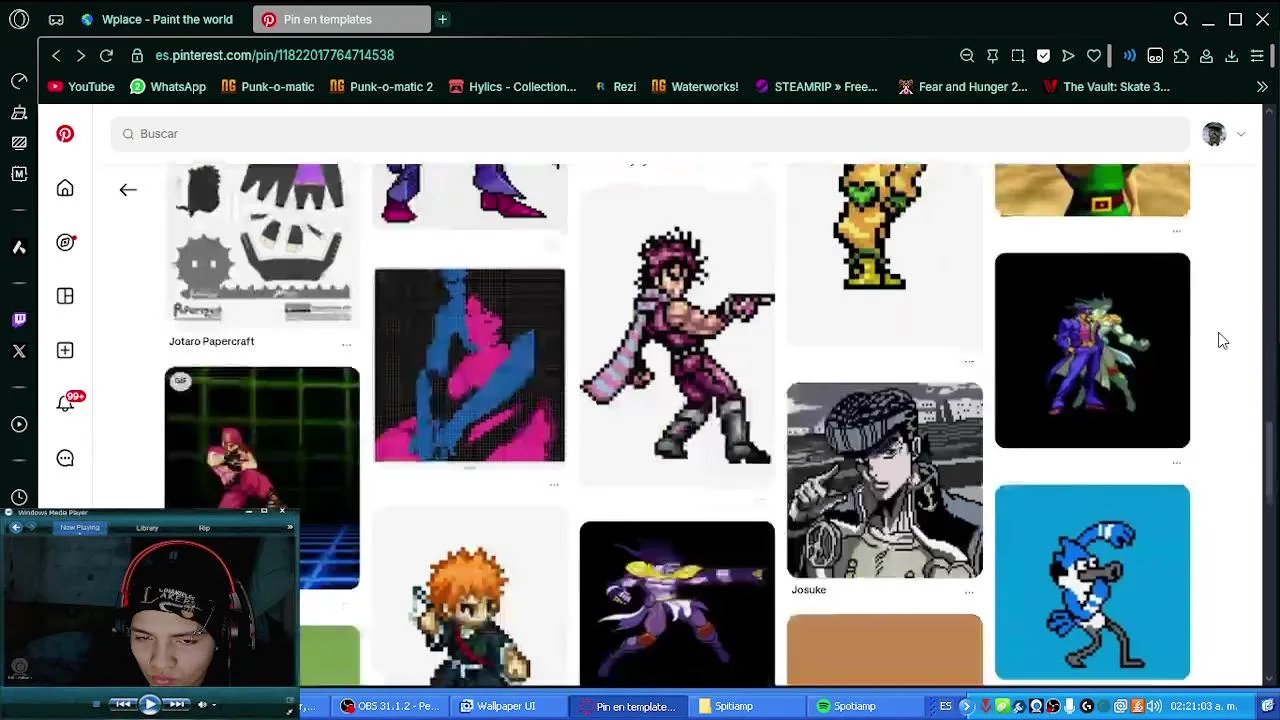Expand hidden system tray icons arrow
This screenshot has width=1280, height=720.
966,706
